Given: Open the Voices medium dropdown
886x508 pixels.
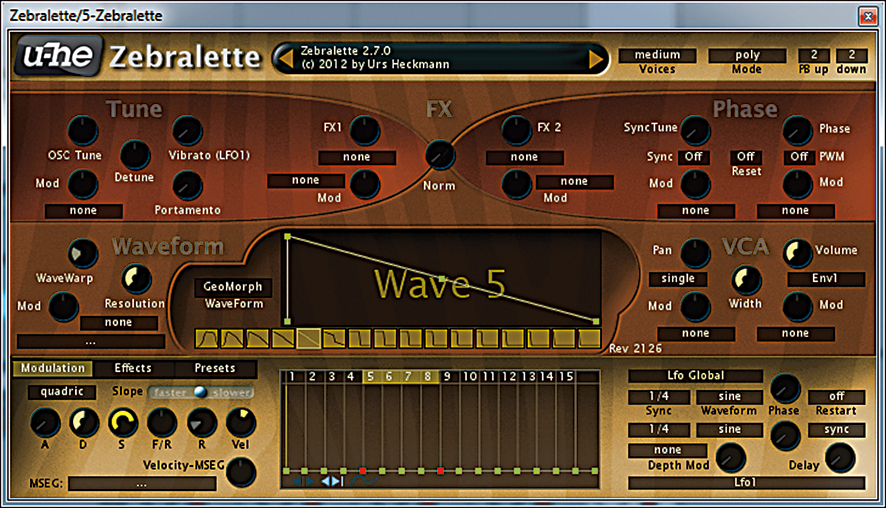Looking at the screenshot, I should pos(657,55).
